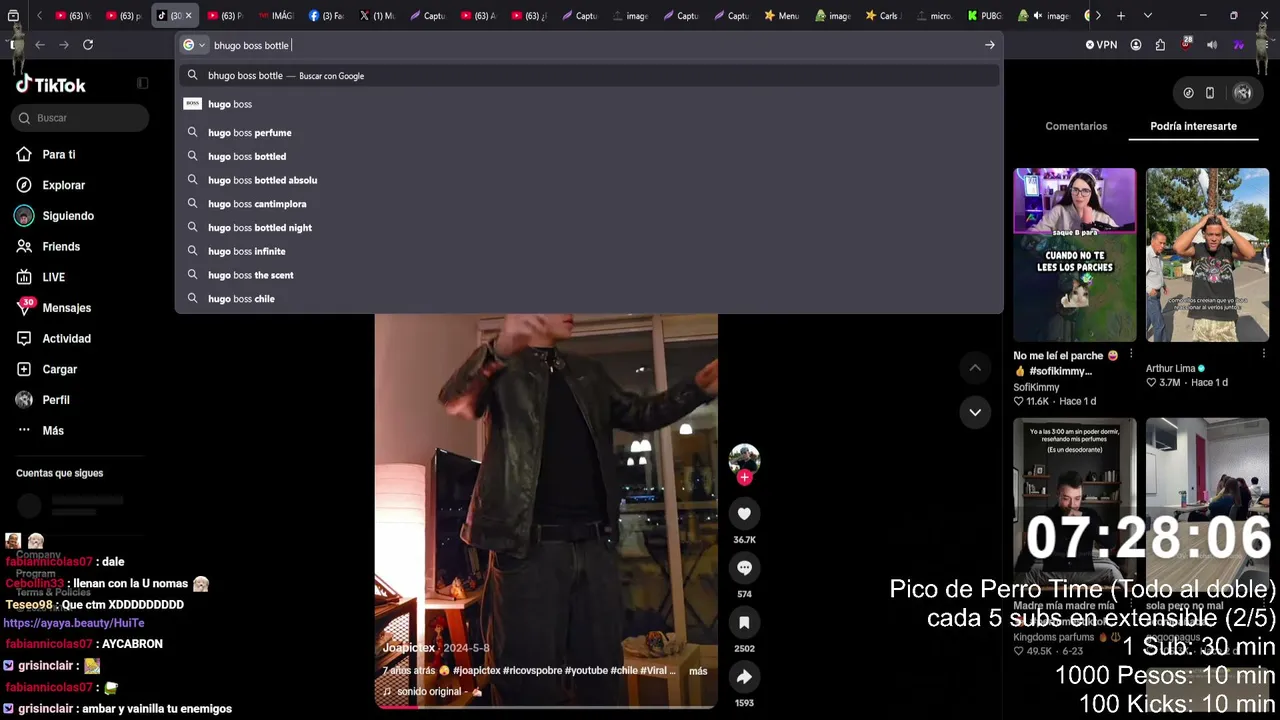Image resolution: width=1280 pixels, height=720 pixels.
Task: Select 'hugo boss cantimplora' suggestion
Action: click(x=590, y=204)
